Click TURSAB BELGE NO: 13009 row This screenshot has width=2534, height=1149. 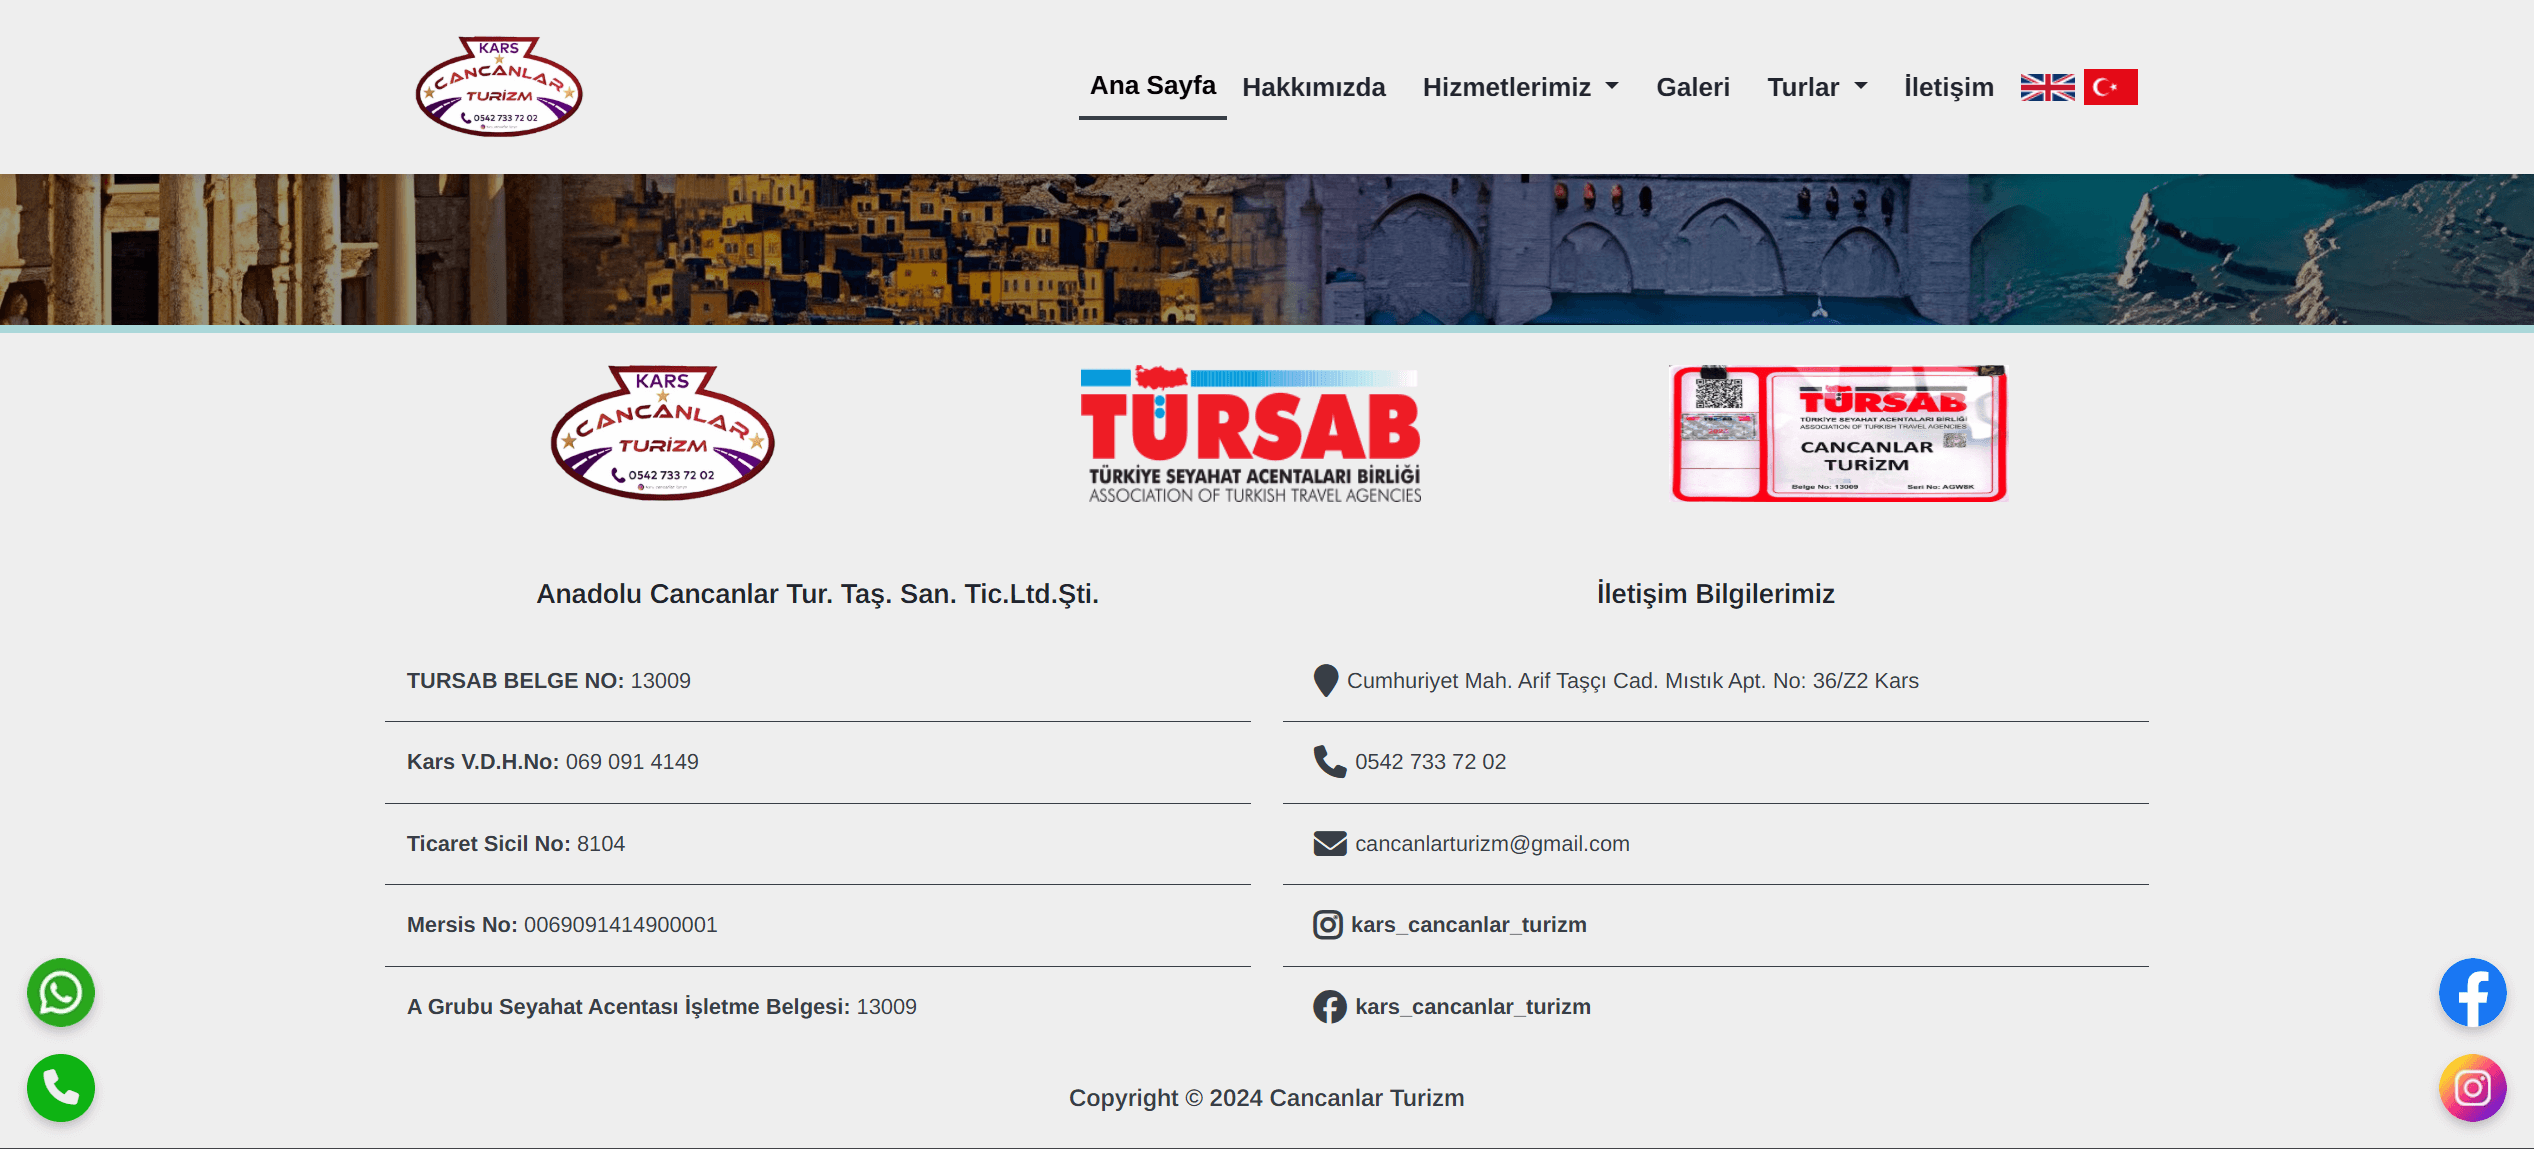point(817,680)
